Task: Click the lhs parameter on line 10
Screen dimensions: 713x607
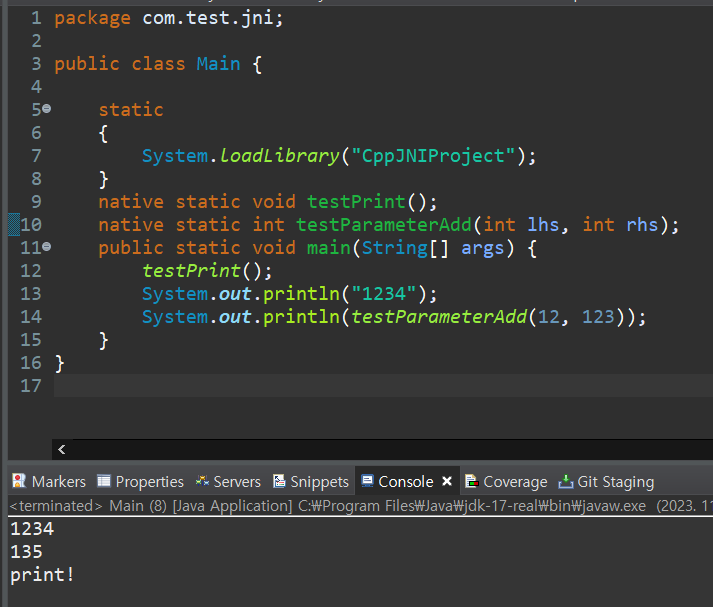Action: point(543,225)
